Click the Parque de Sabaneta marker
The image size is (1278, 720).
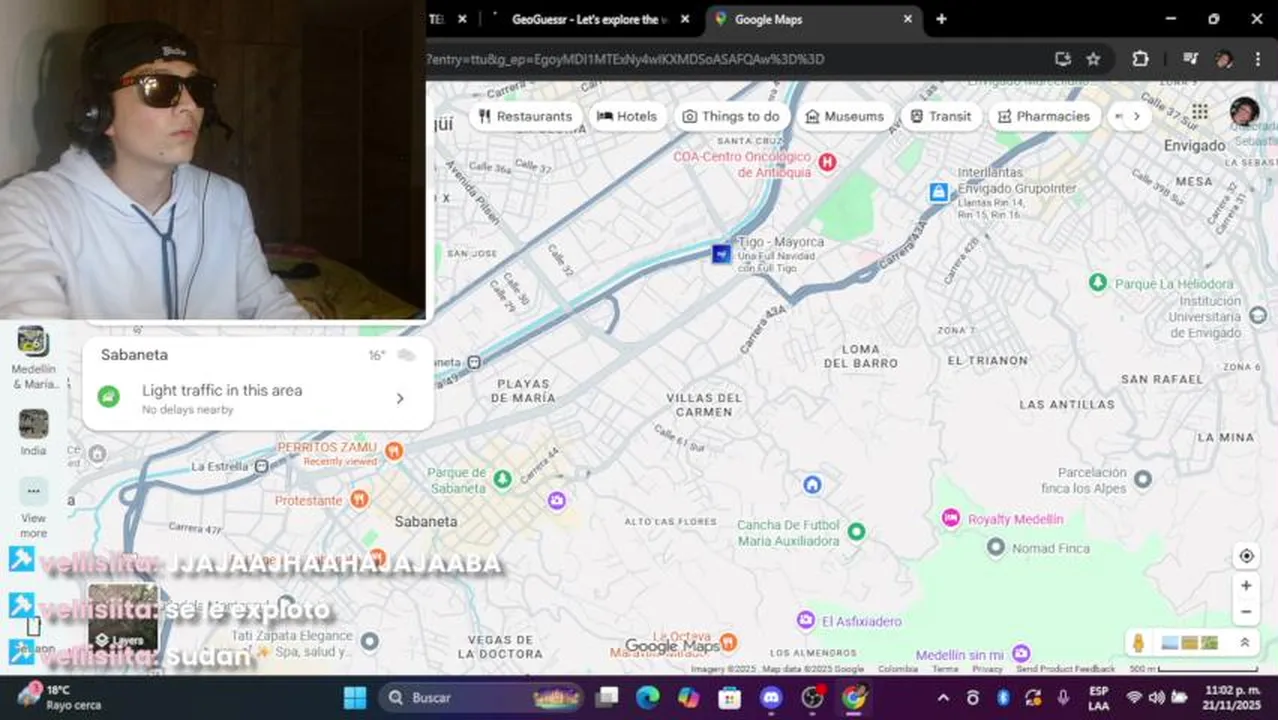pos(502,479)
